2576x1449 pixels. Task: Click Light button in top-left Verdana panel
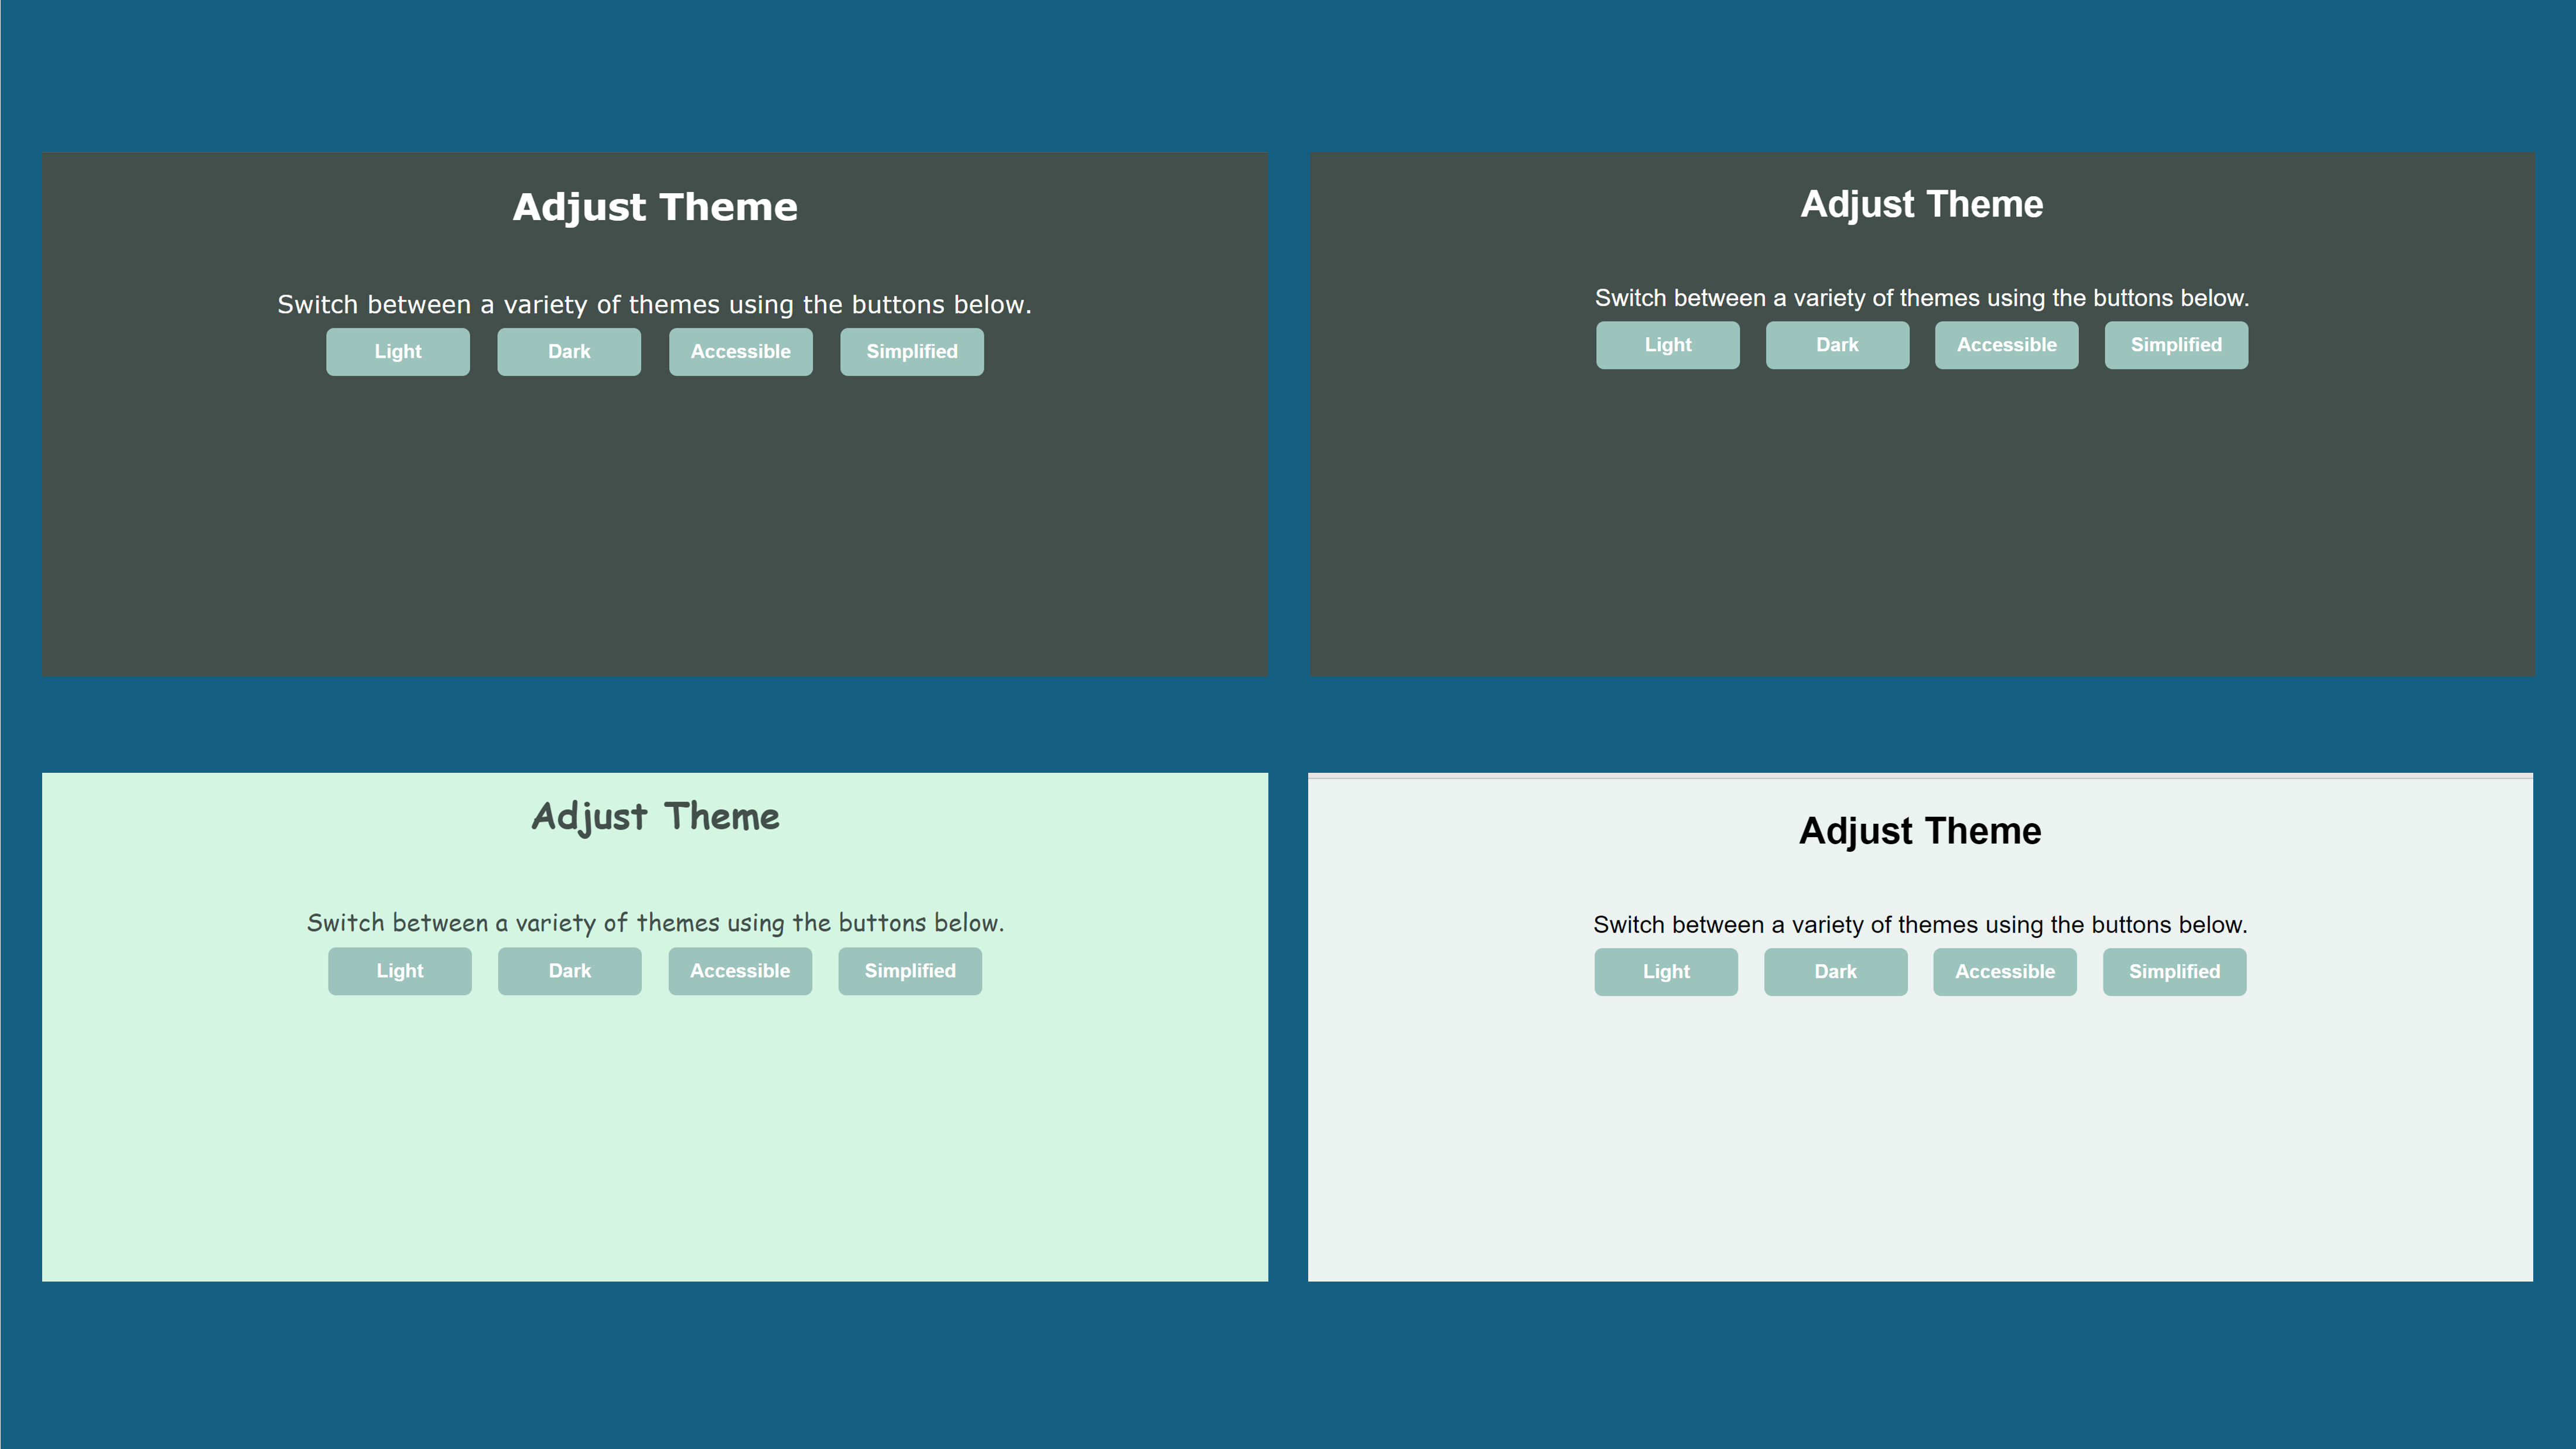point(397,351)
